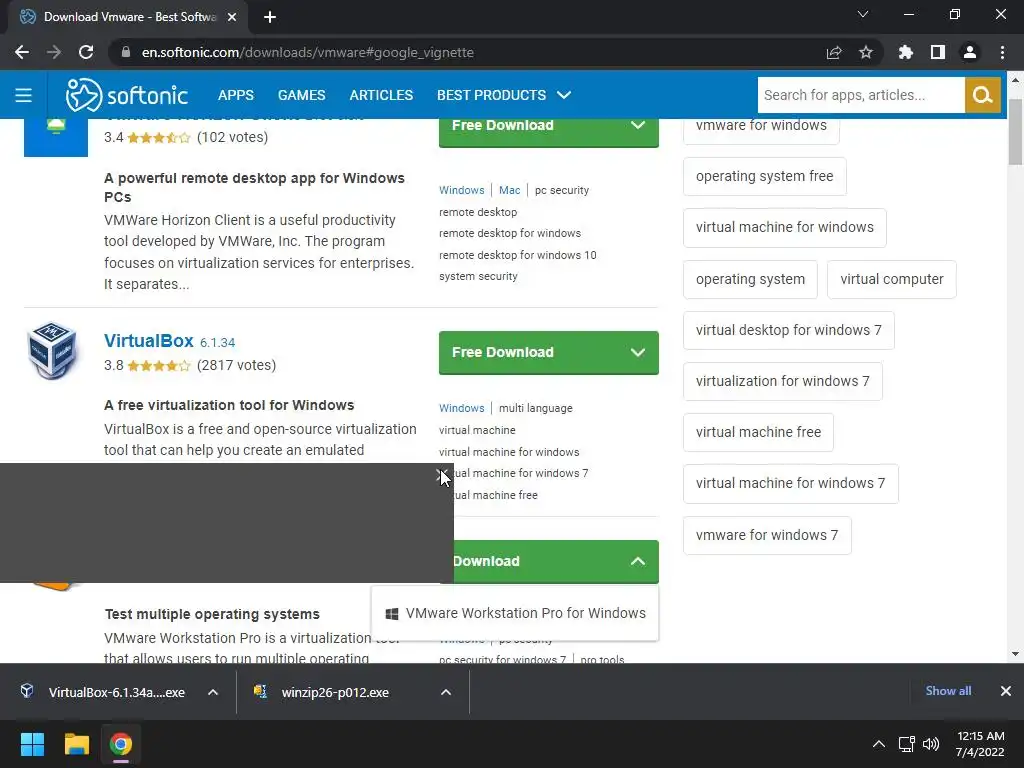Open the Chrome extensions puzzle icon

coord(905,52)
